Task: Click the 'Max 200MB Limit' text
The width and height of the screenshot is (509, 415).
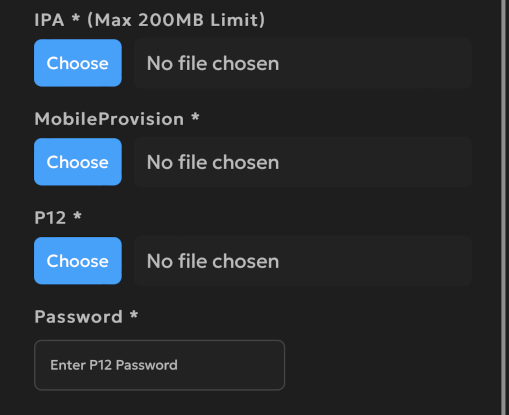Action: pyautogui.click(x=176, y=20)
